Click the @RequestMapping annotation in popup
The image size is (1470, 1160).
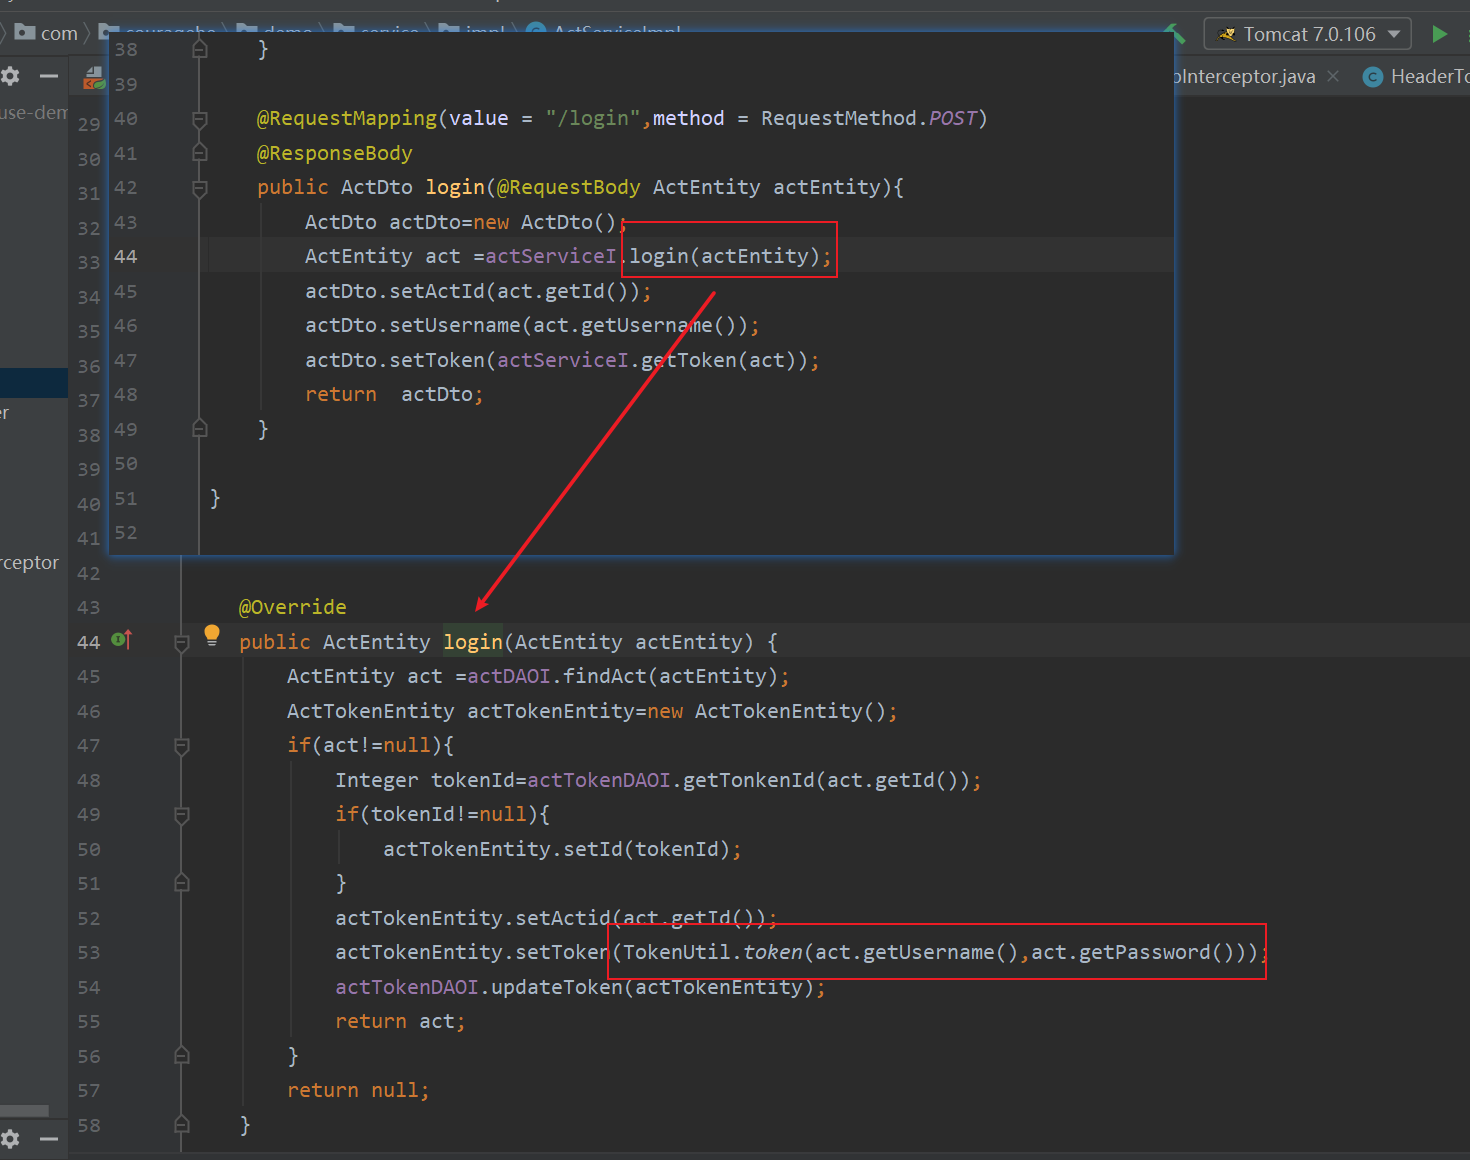coord(347,118)
